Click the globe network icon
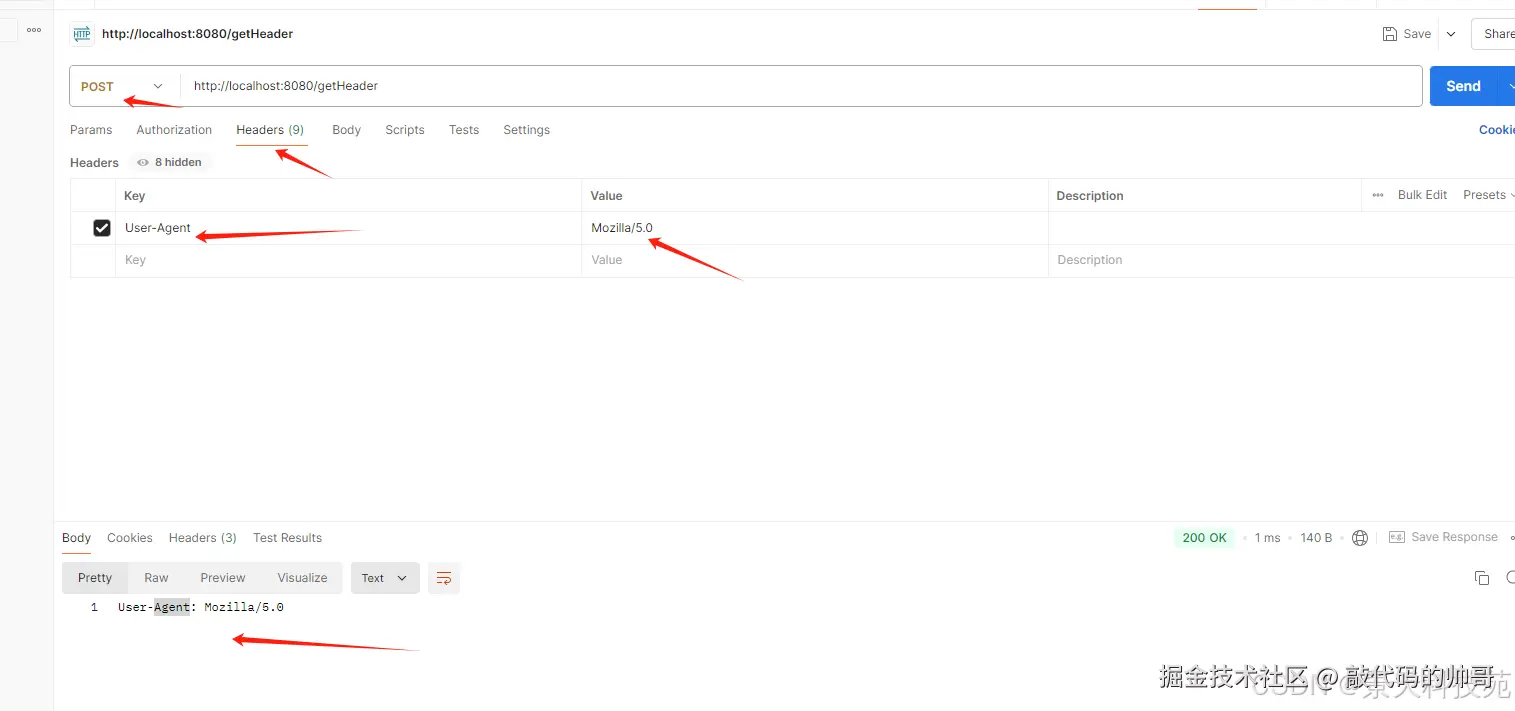The image size is (1515, 711). tap(1360, 538)
